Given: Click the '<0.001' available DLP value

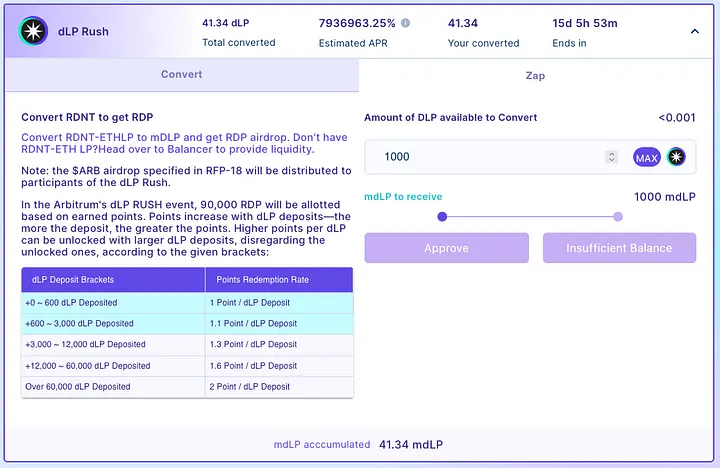Looking at the screenshot, I should [x=677, y=118].
